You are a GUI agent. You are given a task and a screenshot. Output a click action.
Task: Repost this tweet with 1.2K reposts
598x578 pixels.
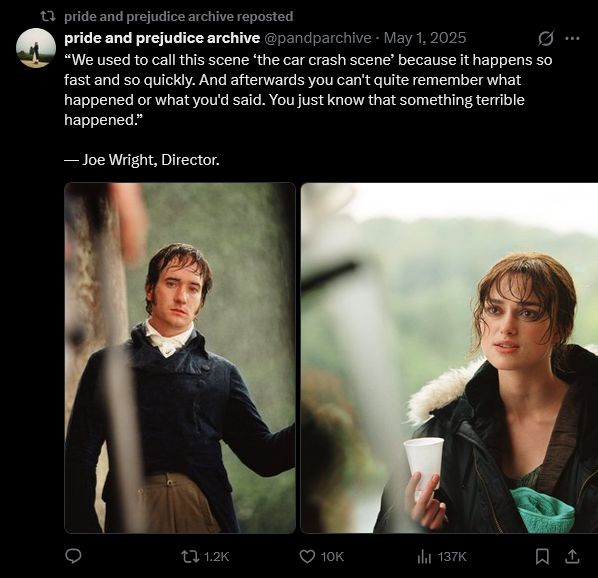(x=190, y=557)
